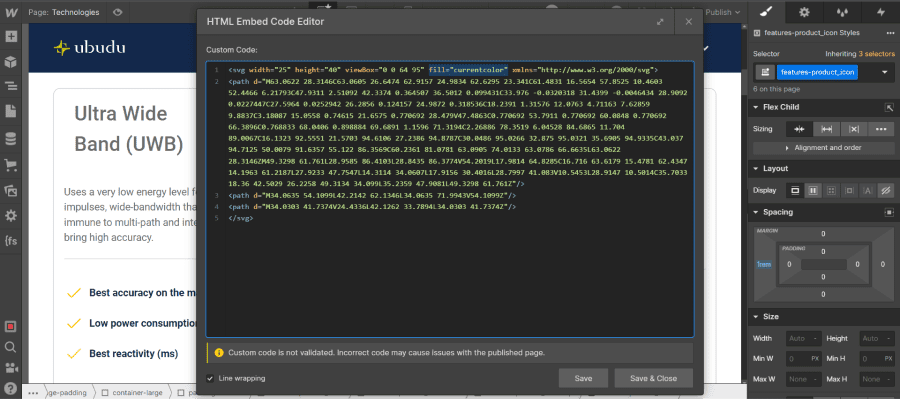Set display to inline

click(x=867, y=190)
